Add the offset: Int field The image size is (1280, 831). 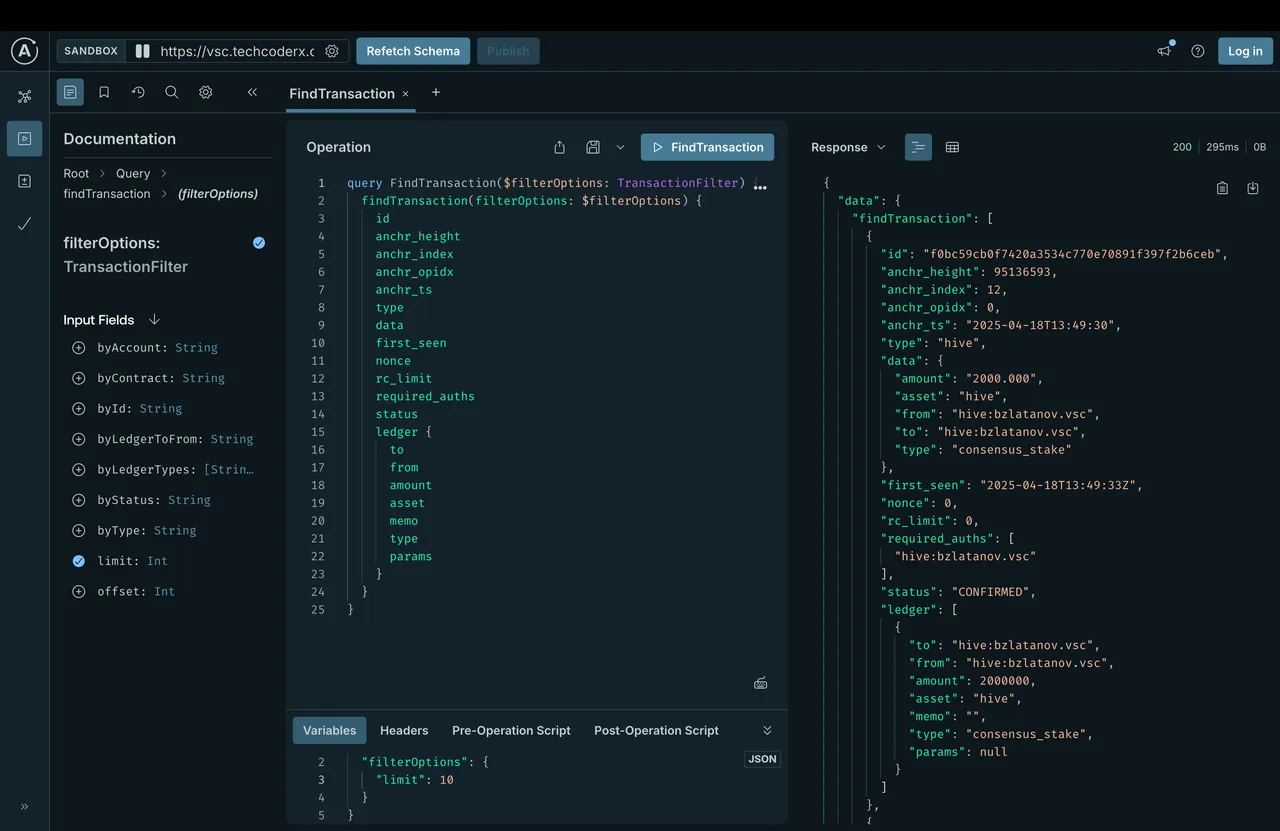click(78, 592)
